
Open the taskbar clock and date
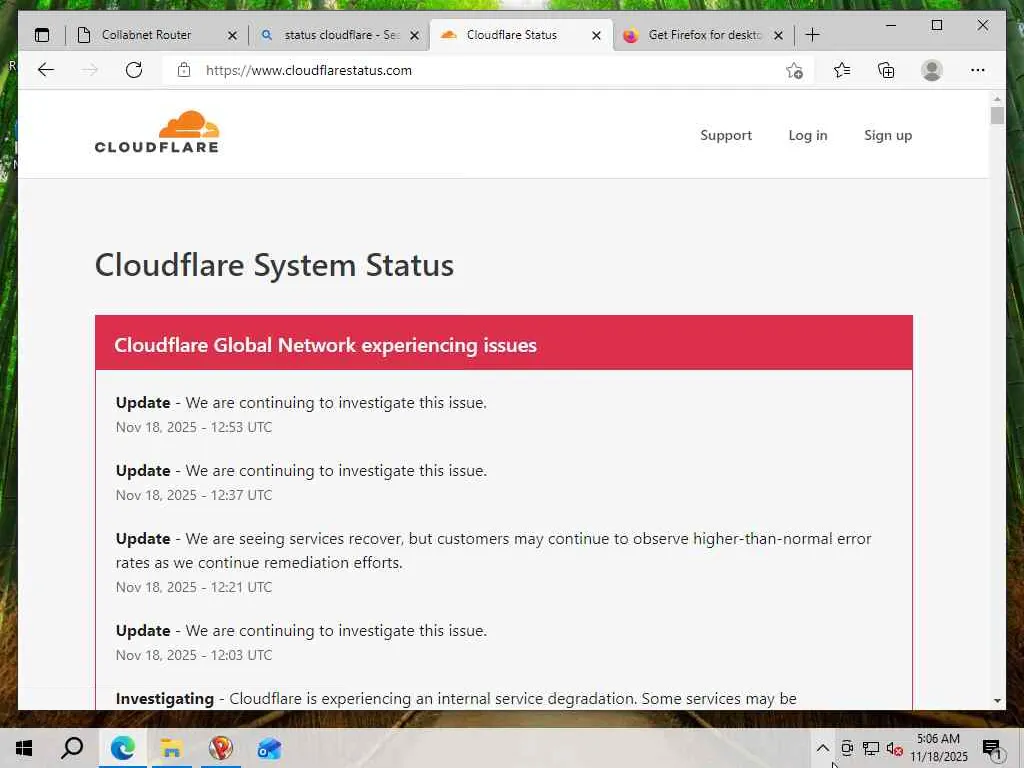point(938,748)
